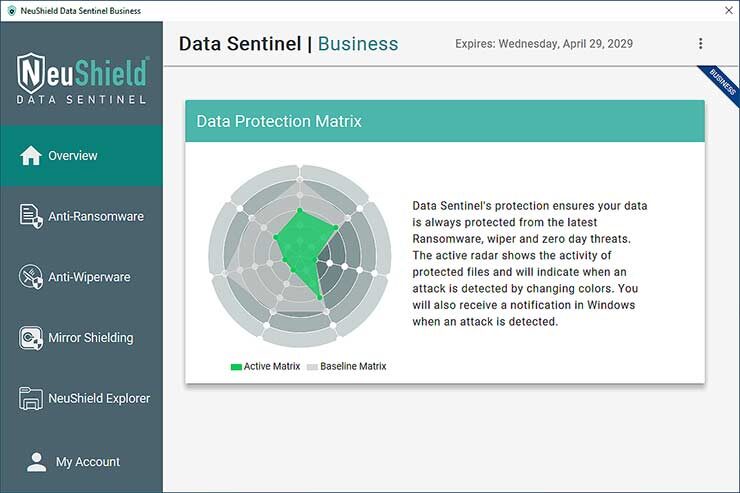Click the Anti-Wiperware shield icon

click(31, 277)
